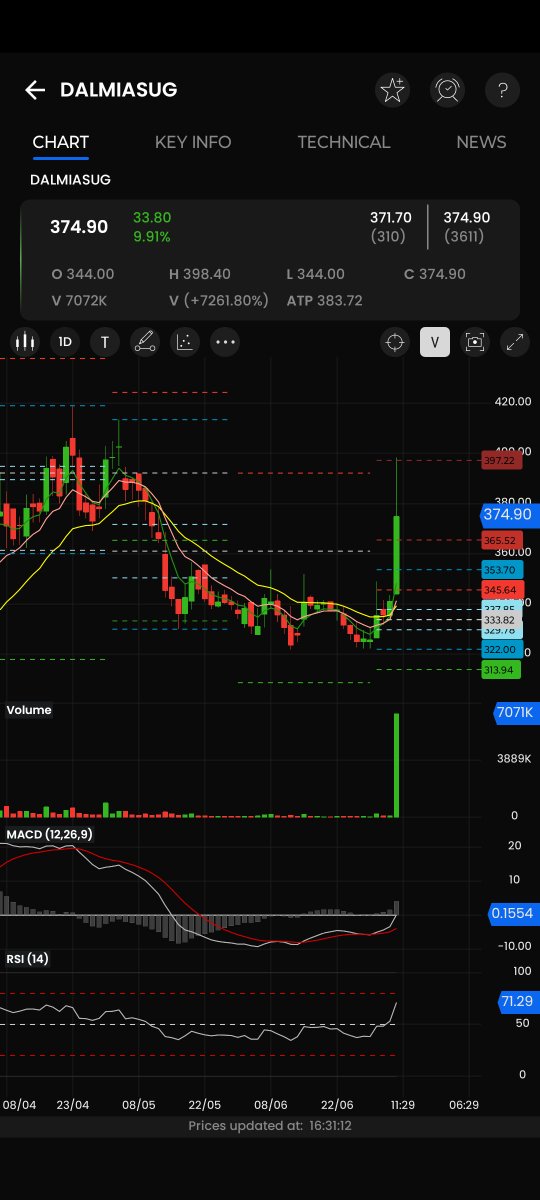The width and height of the screenshot is (540, 1200).
Task: Open the T text tool
Action: 105,342
